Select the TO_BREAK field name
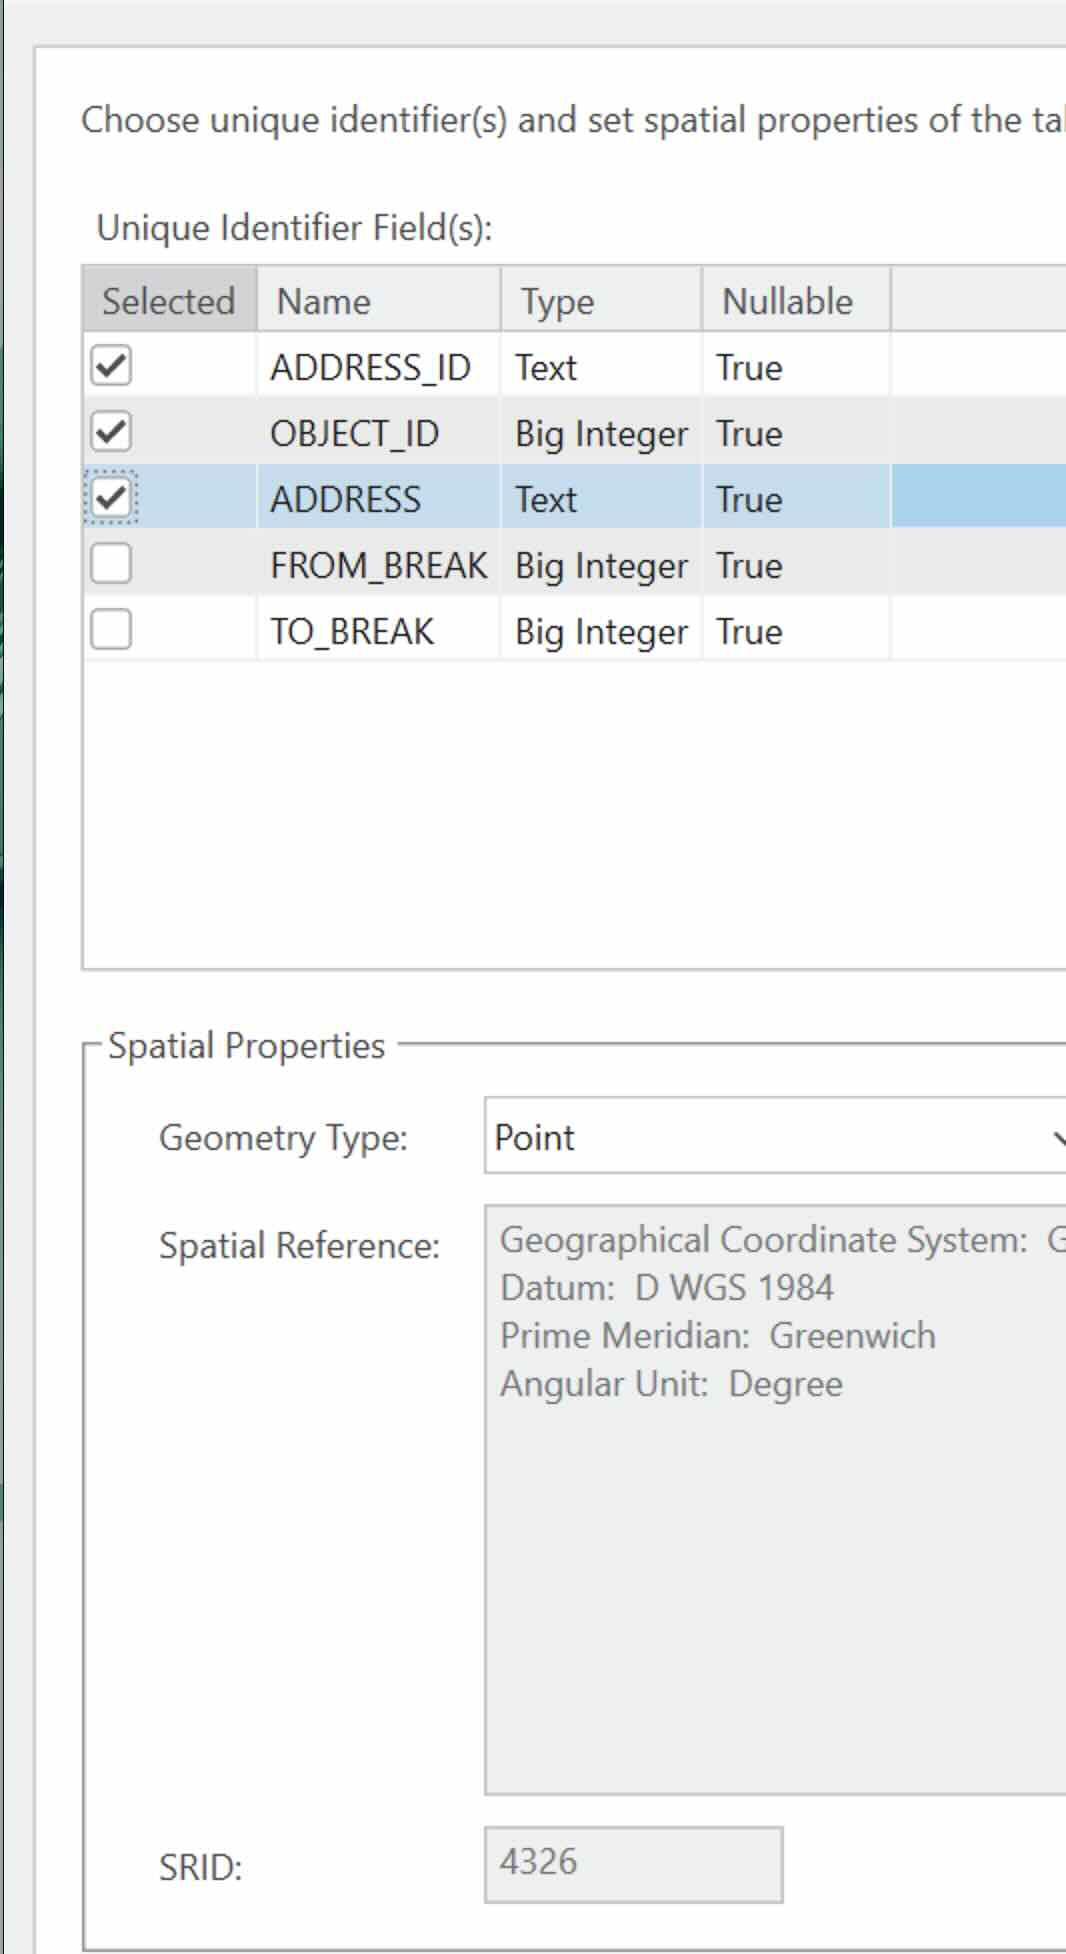Image resolution: width=1066 pixels, height=1954 pixels. (x=352, y=631)
